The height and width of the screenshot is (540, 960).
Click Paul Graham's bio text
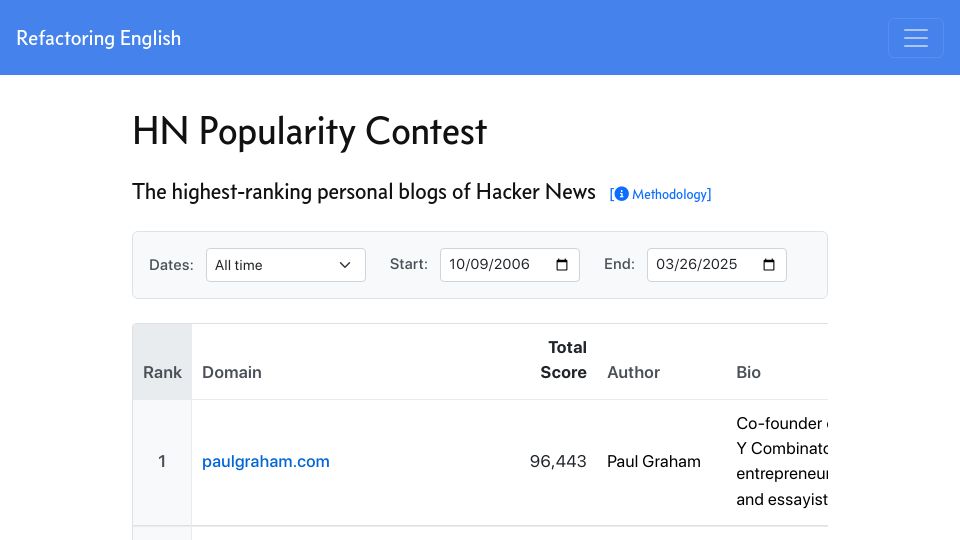click(x=782, y=461)
